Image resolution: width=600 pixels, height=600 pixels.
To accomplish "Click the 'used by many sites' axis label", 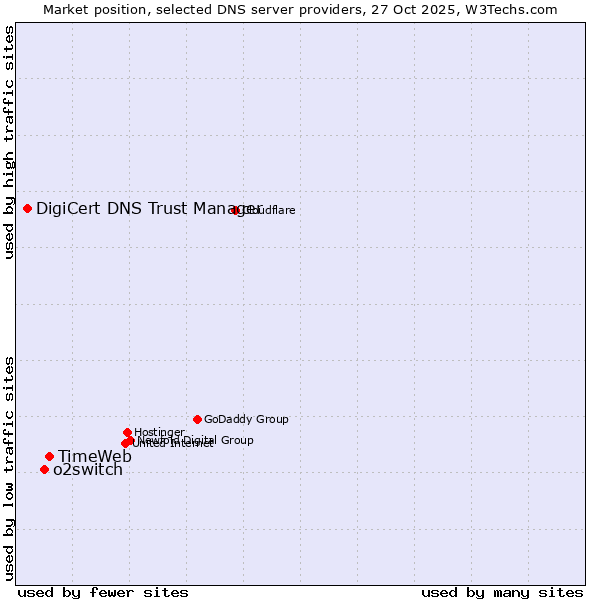I will point(502,592).
